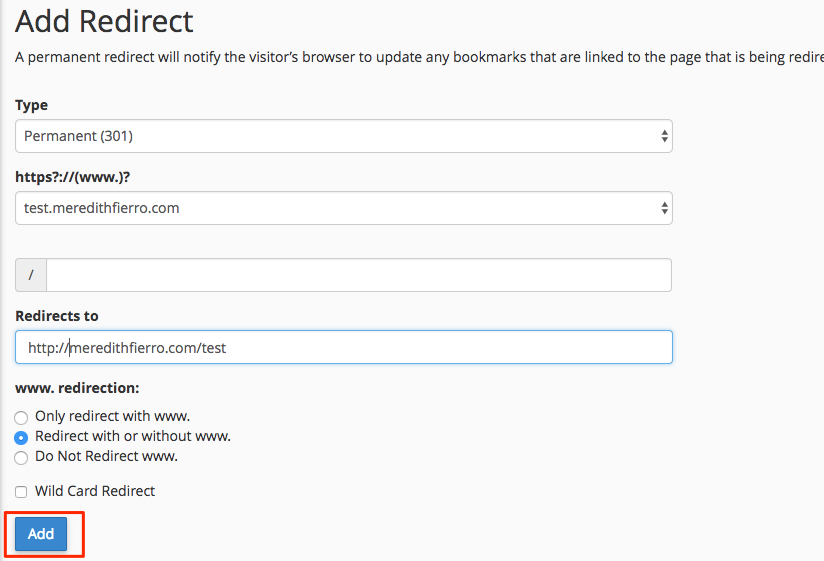Click the Type field label
Screen dimensions: 824x561
32,105
